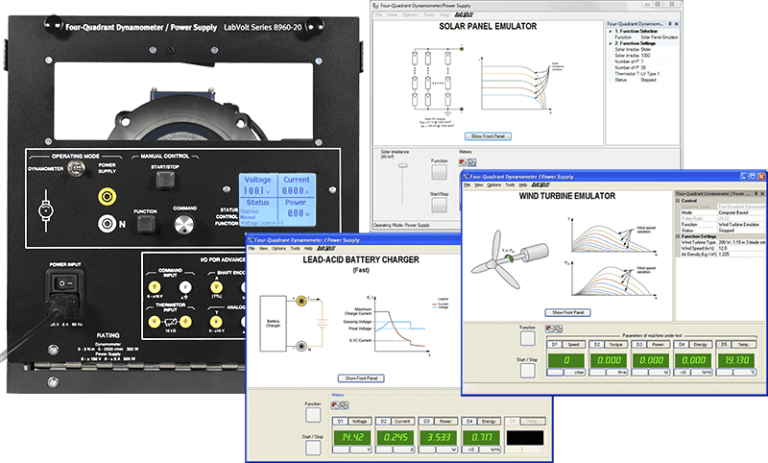Click Voltage meter label in Battery Charger window

[x=359, y=421]
